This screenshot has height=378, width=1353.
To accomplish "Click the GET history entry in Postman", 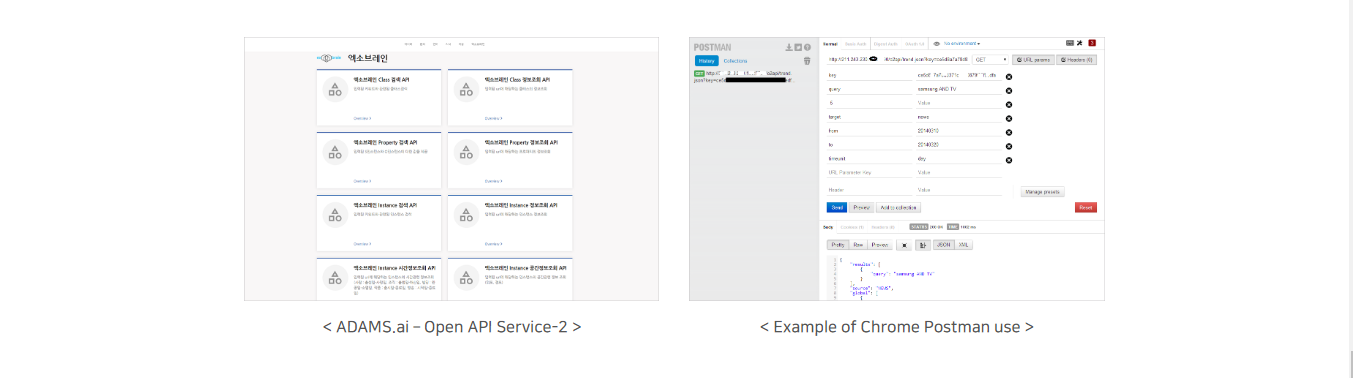I will click(745, 76).
